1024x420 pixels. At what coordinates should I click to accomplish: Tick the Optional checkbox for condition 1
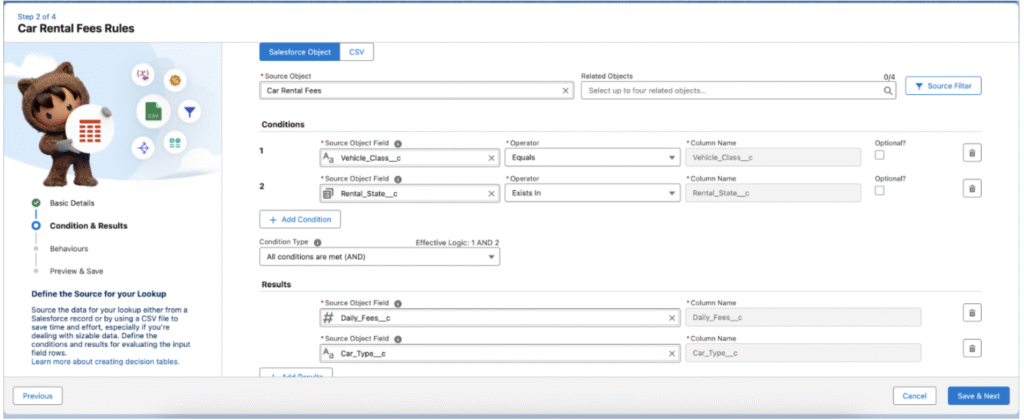point(880,155)
